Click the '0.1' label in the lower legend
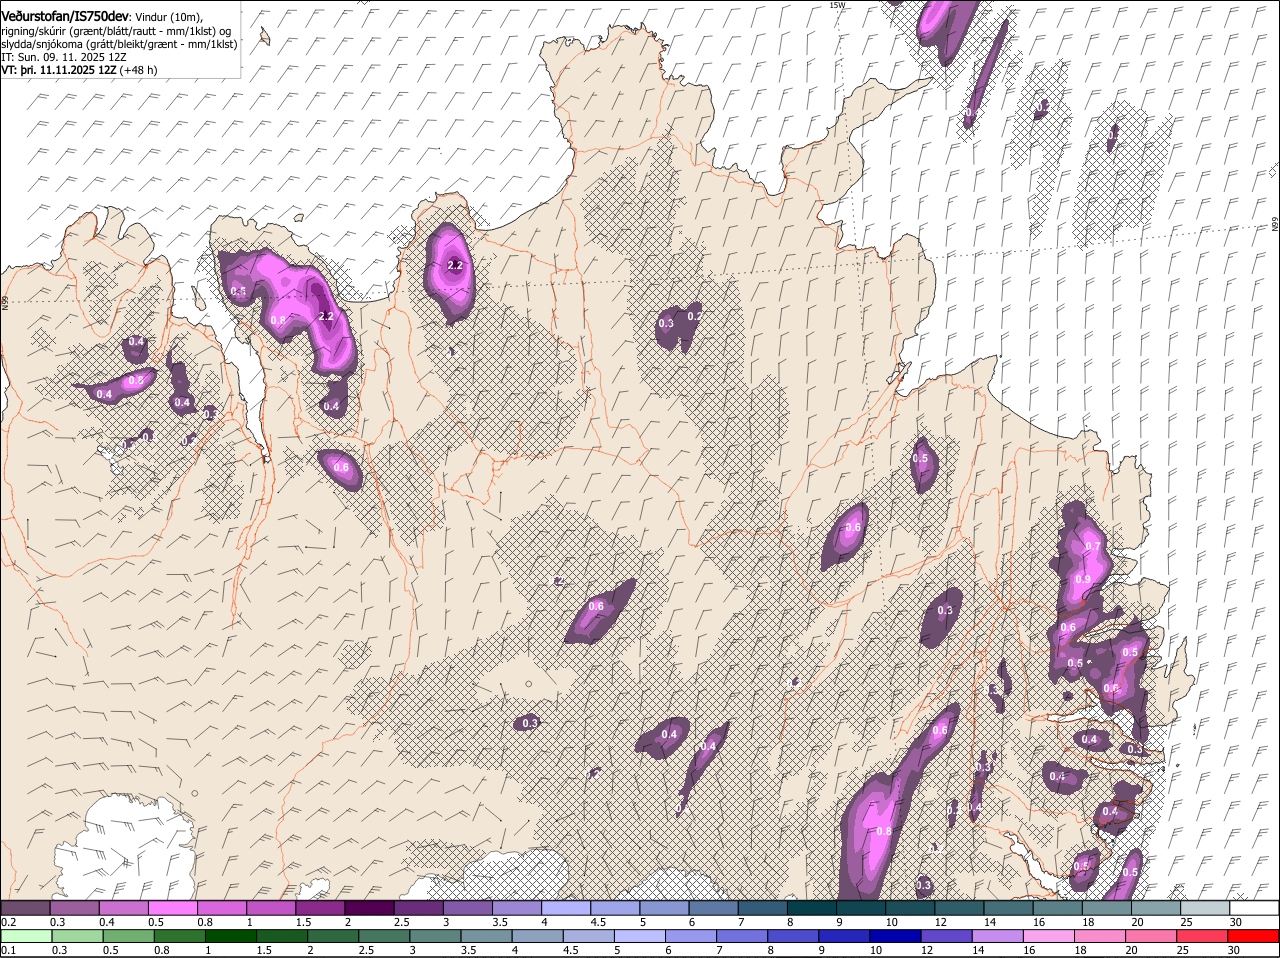This screenshot has width=1280, height=958. [8, 950]
